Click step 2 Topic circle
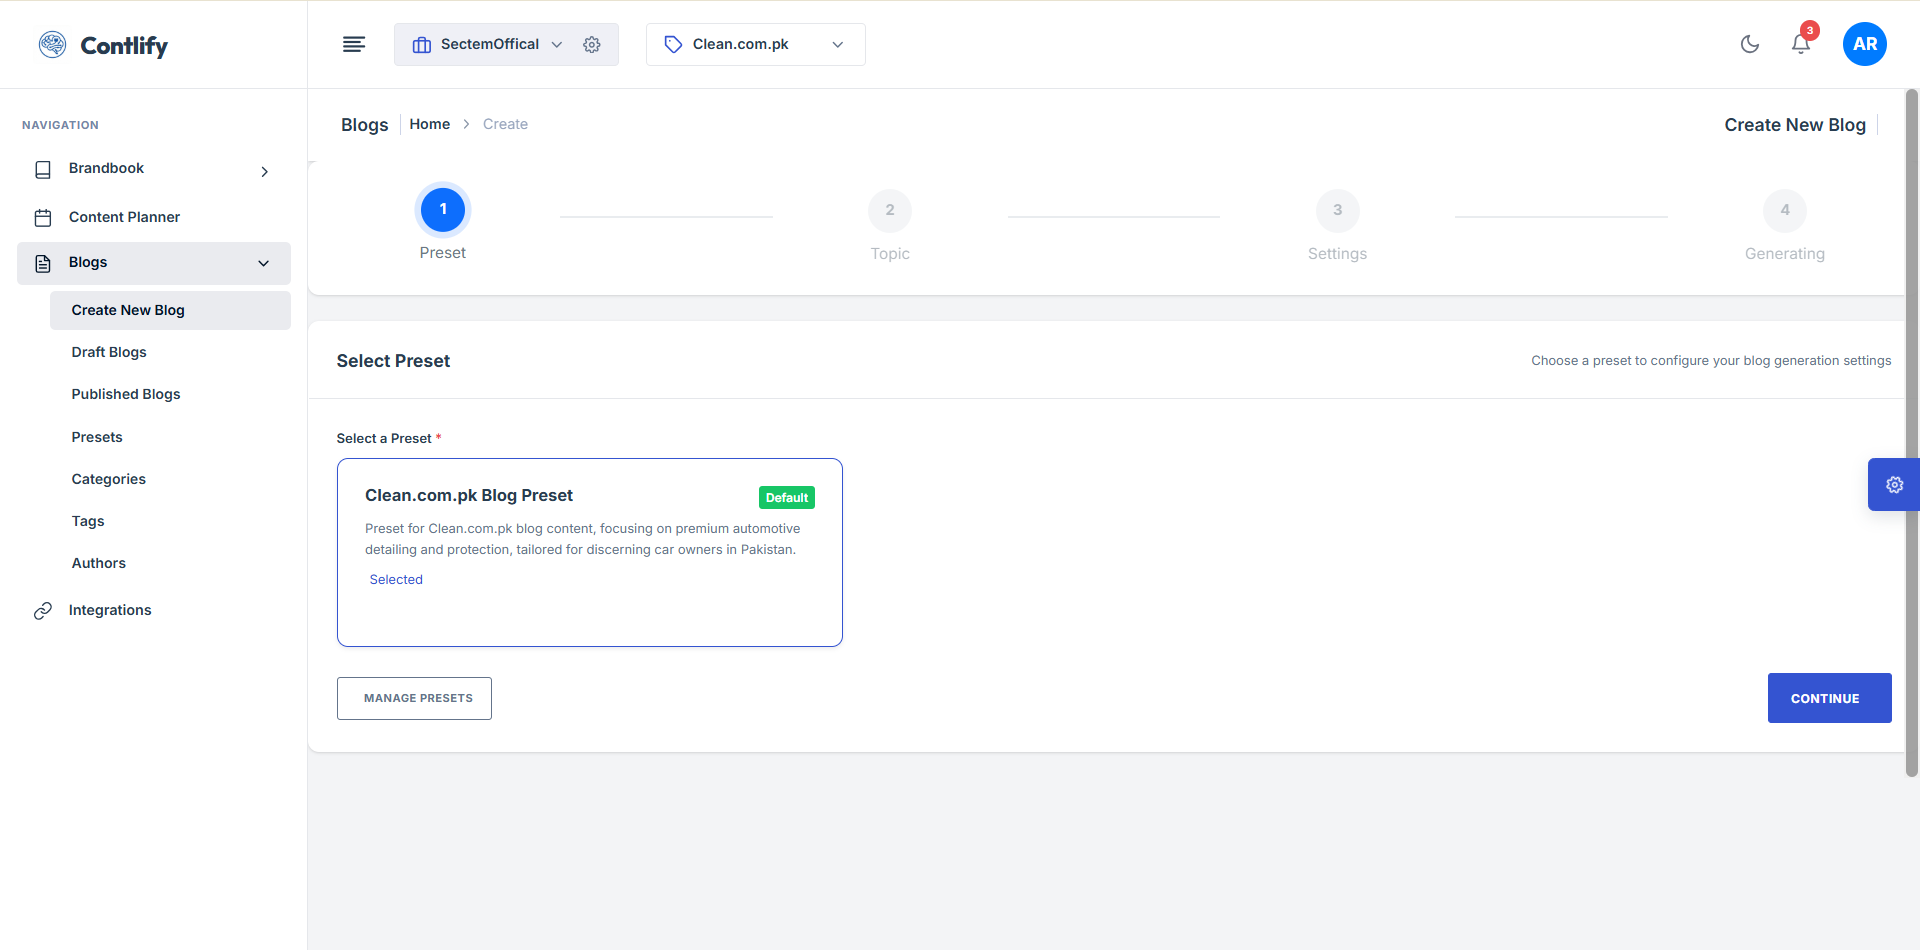Image resolution: width=1920 pixels, height=950 pixels. pos(890,210)
